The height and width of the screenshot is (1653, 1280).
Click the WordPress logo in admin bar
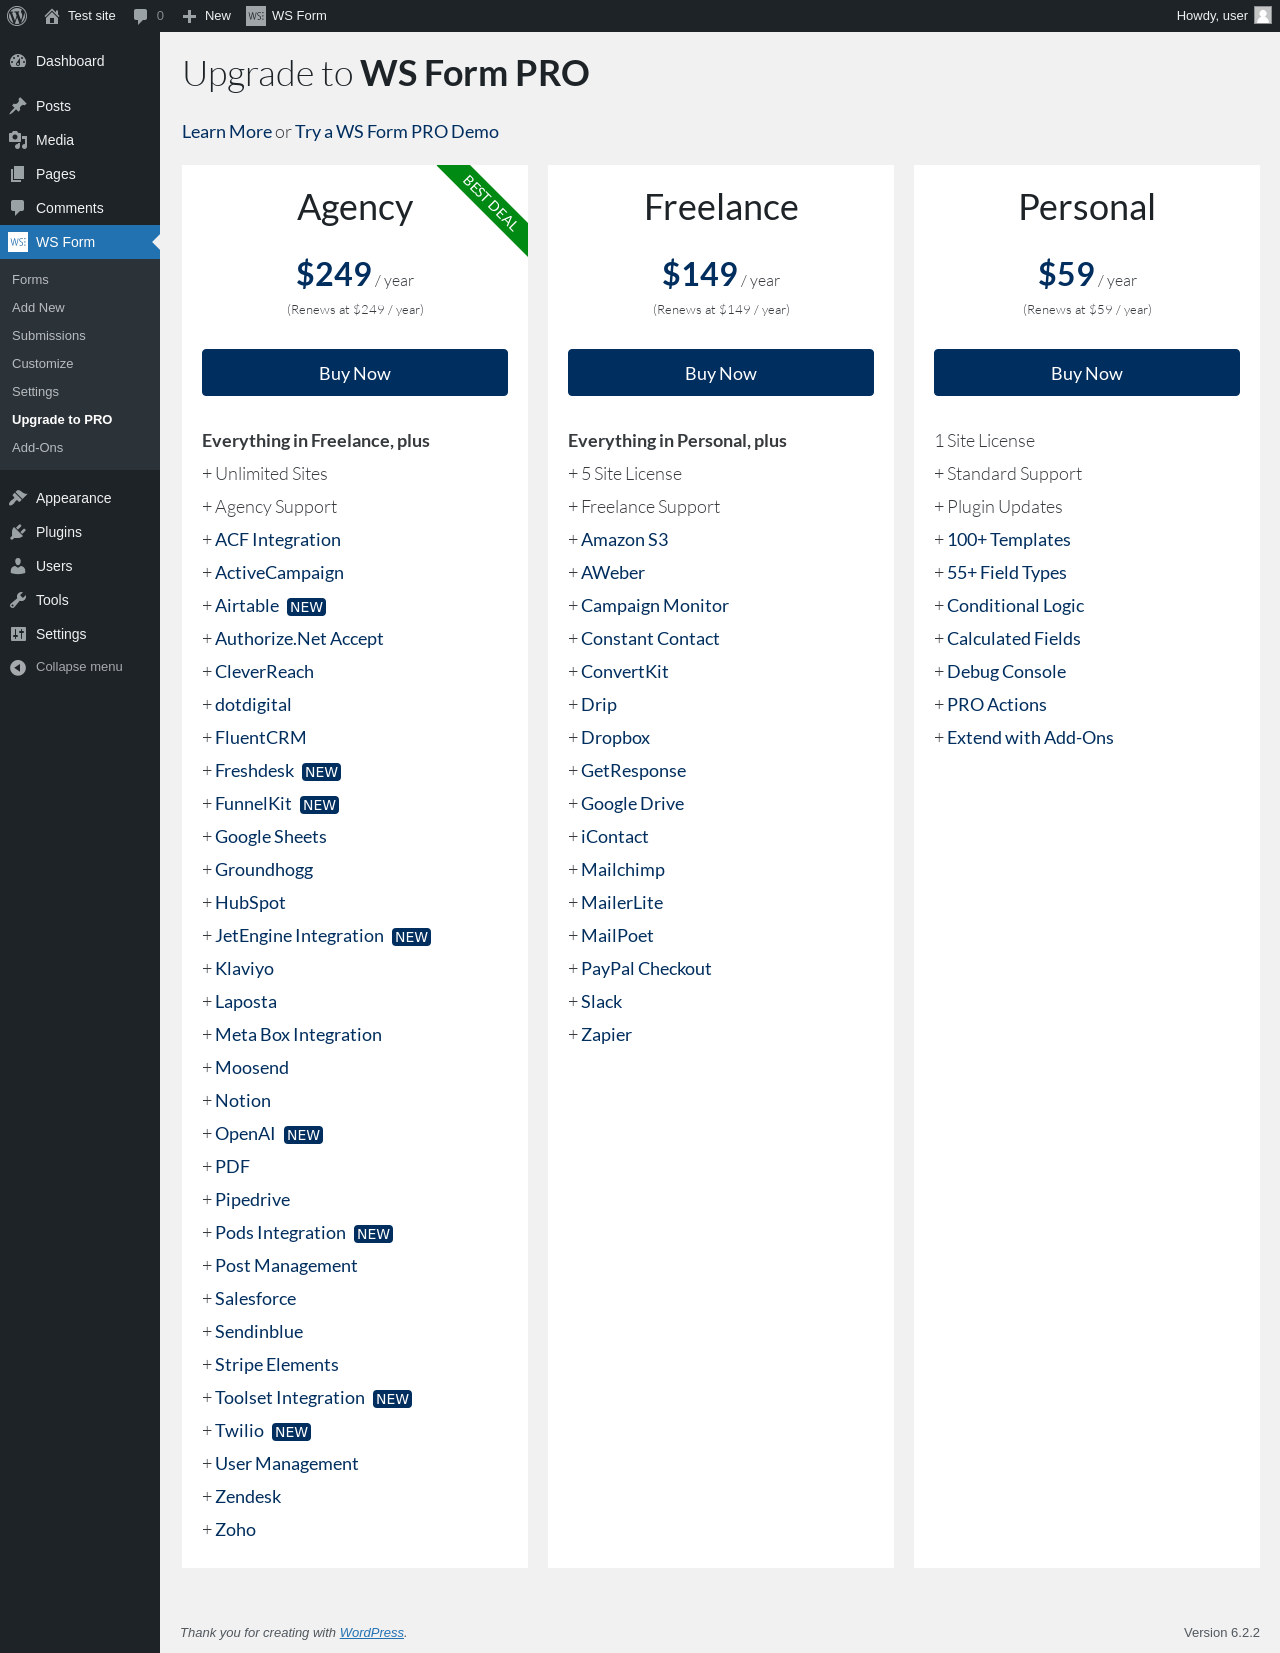click(x=17, y=16)
